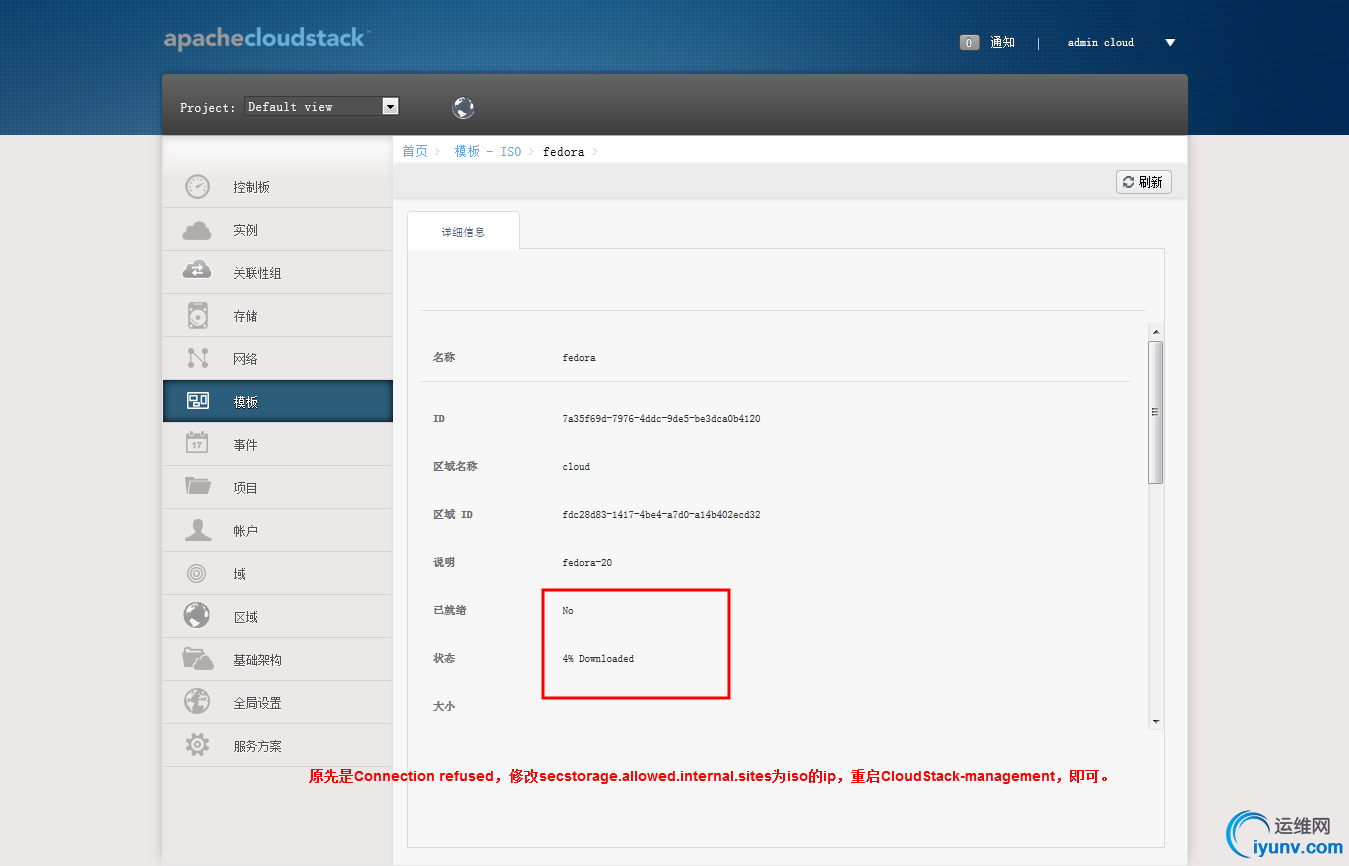Select 关联性组 in the sidebar

click(278, 273)
